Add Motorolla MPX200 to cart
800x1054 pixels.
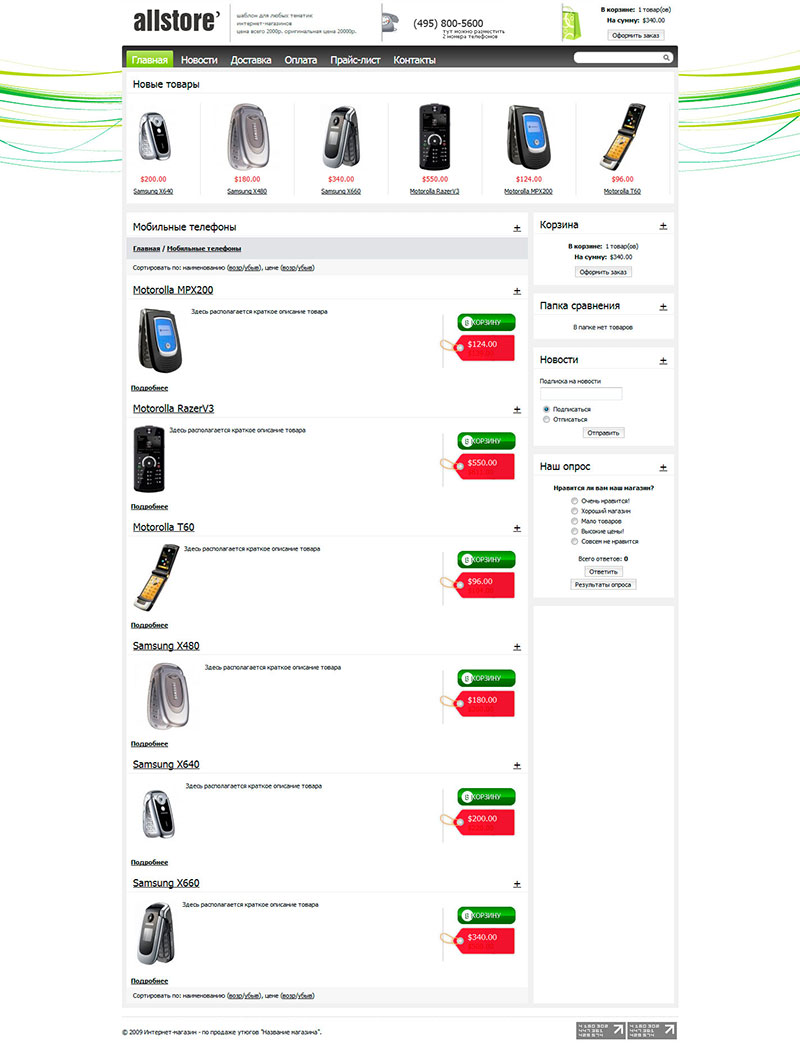tap(487, 323)
